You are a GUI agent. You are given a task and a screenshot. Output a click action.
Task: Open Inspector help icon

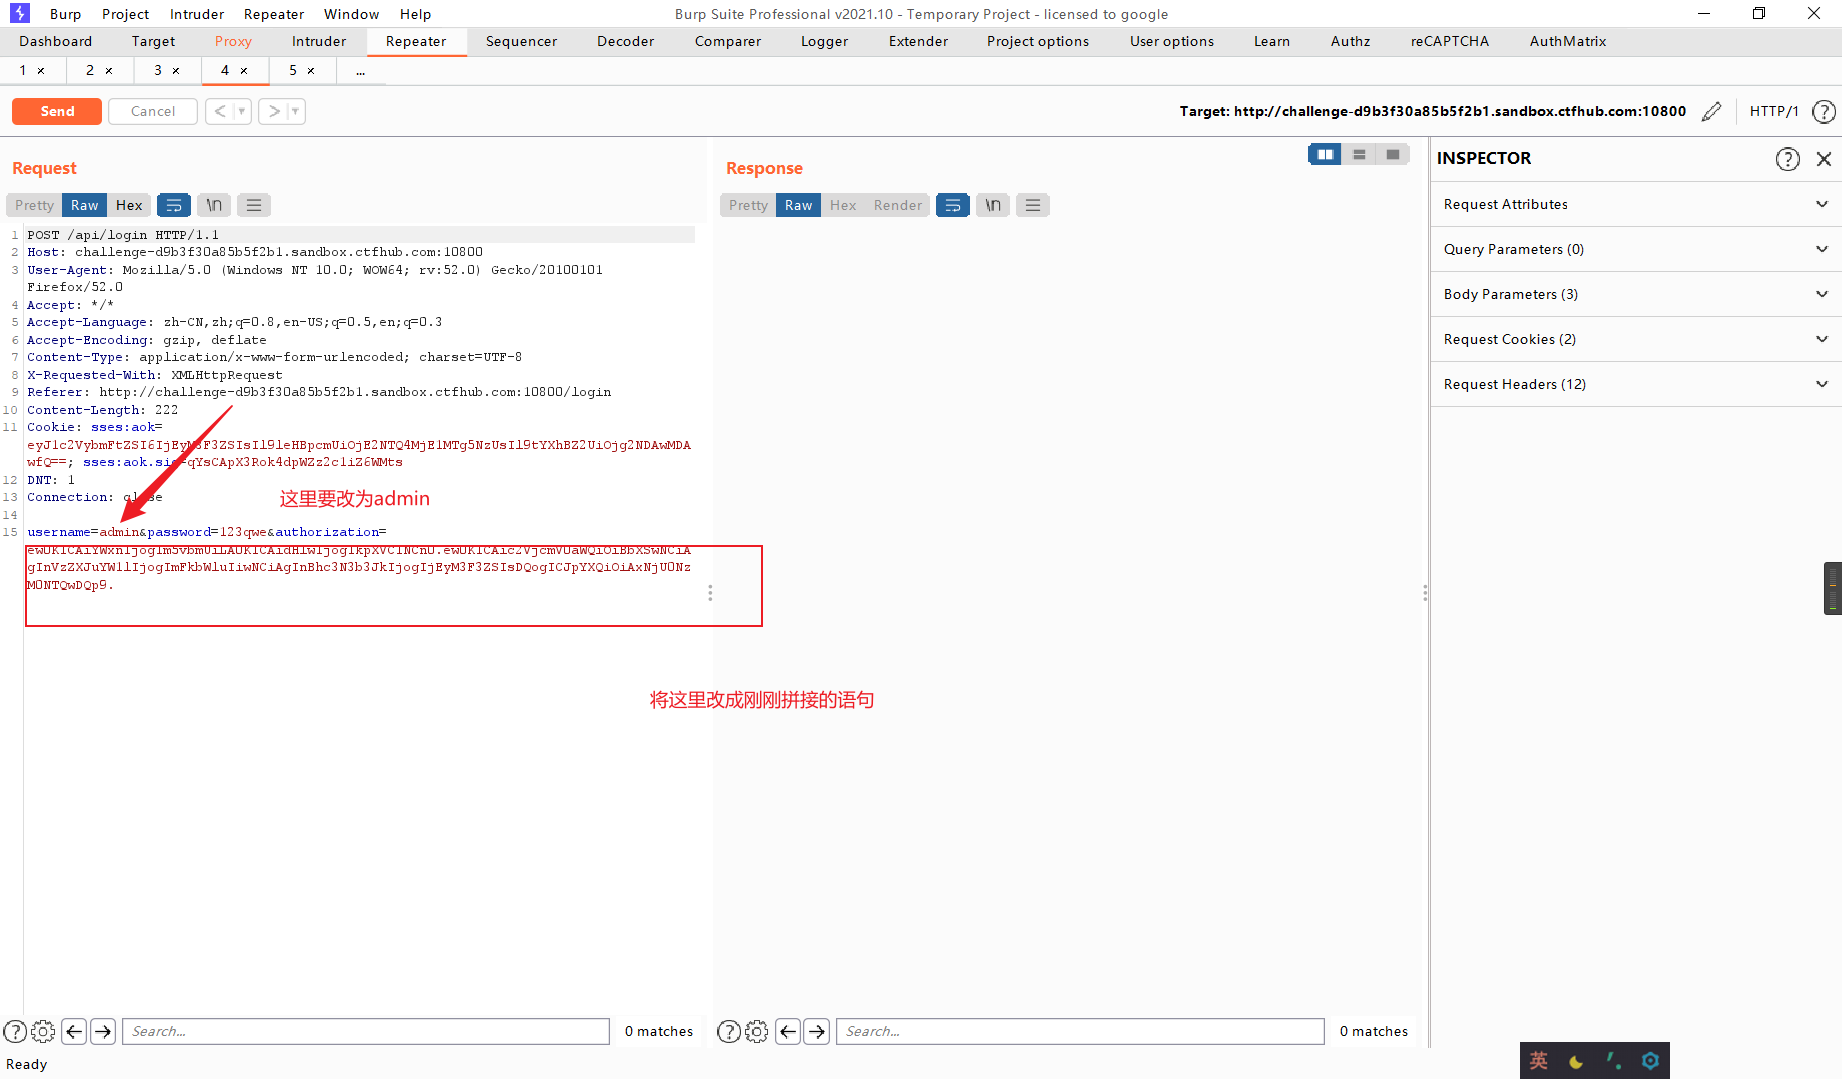1788,159
